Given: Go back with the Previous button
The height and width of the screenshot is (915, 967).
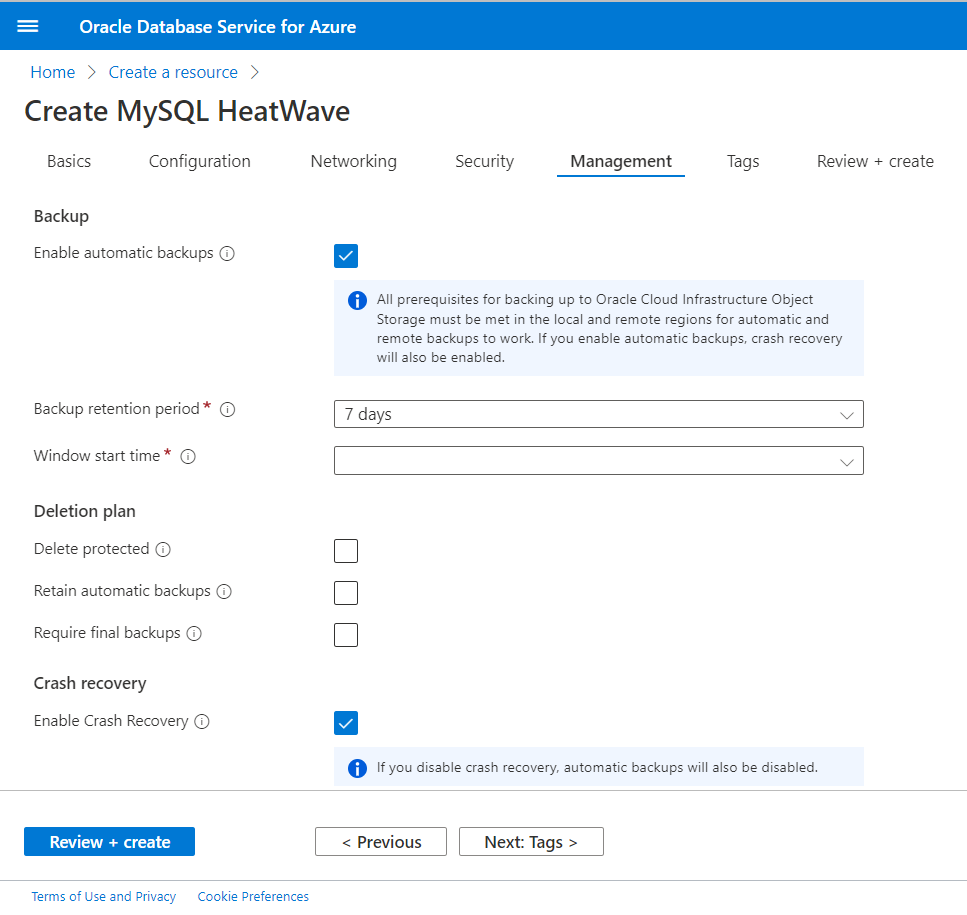Looking at the screenshot, I should (381, 842).
